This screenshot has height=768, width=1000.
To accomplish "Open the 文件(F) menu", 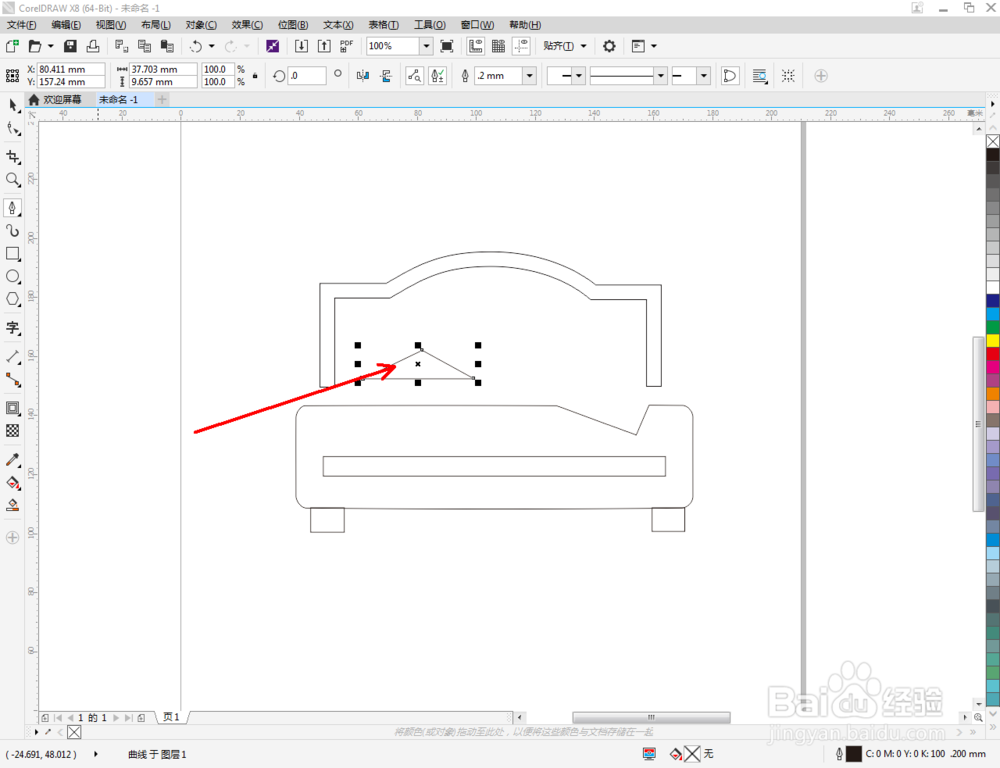I will point(21,25).
